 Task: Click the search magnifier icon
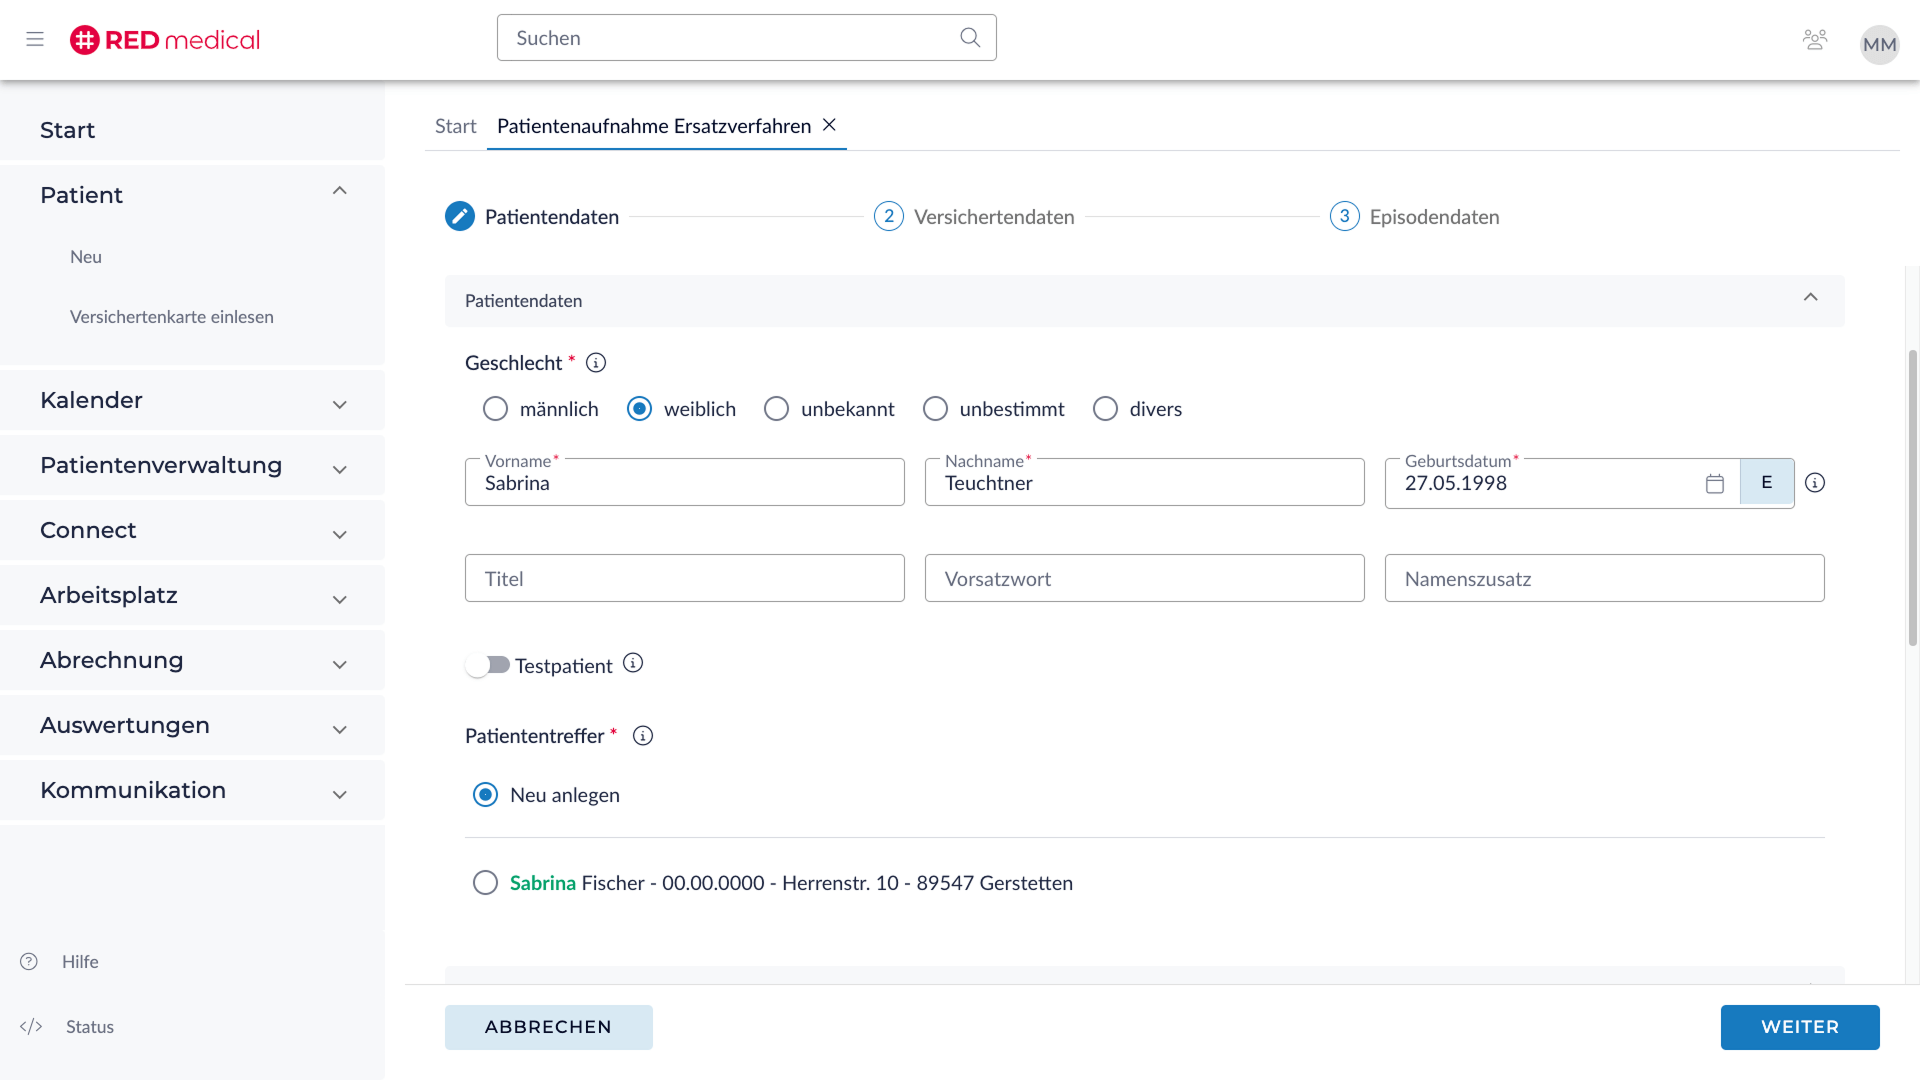point(969,37)
